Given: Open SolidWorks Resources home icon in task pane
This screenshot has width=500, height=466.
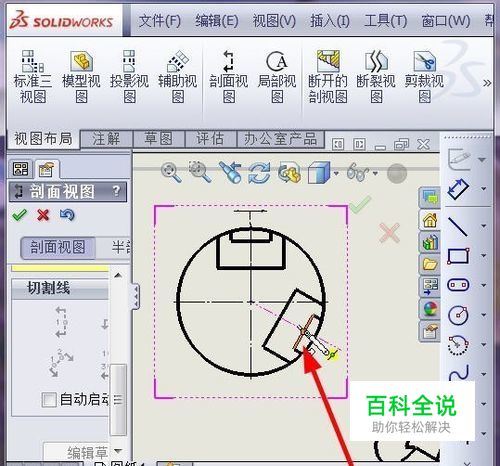Looking at the screenshot, I should [x=430, y=220].
